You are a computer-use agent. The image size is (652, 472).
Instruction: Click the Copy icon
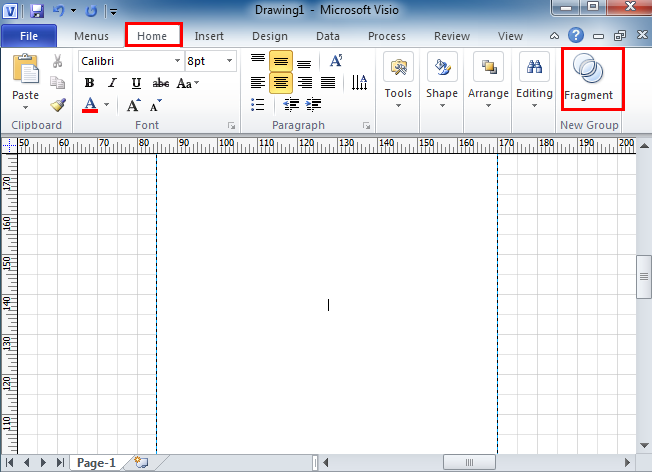[x=57, y=82]
